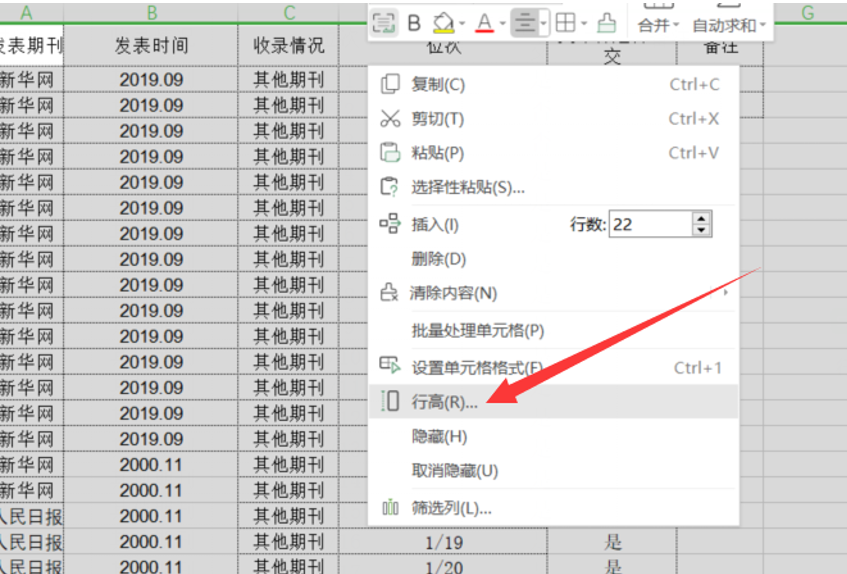Apply the yellow fill color bucket
This screenshot has width=847, height=574.
[x=444, y=23]
